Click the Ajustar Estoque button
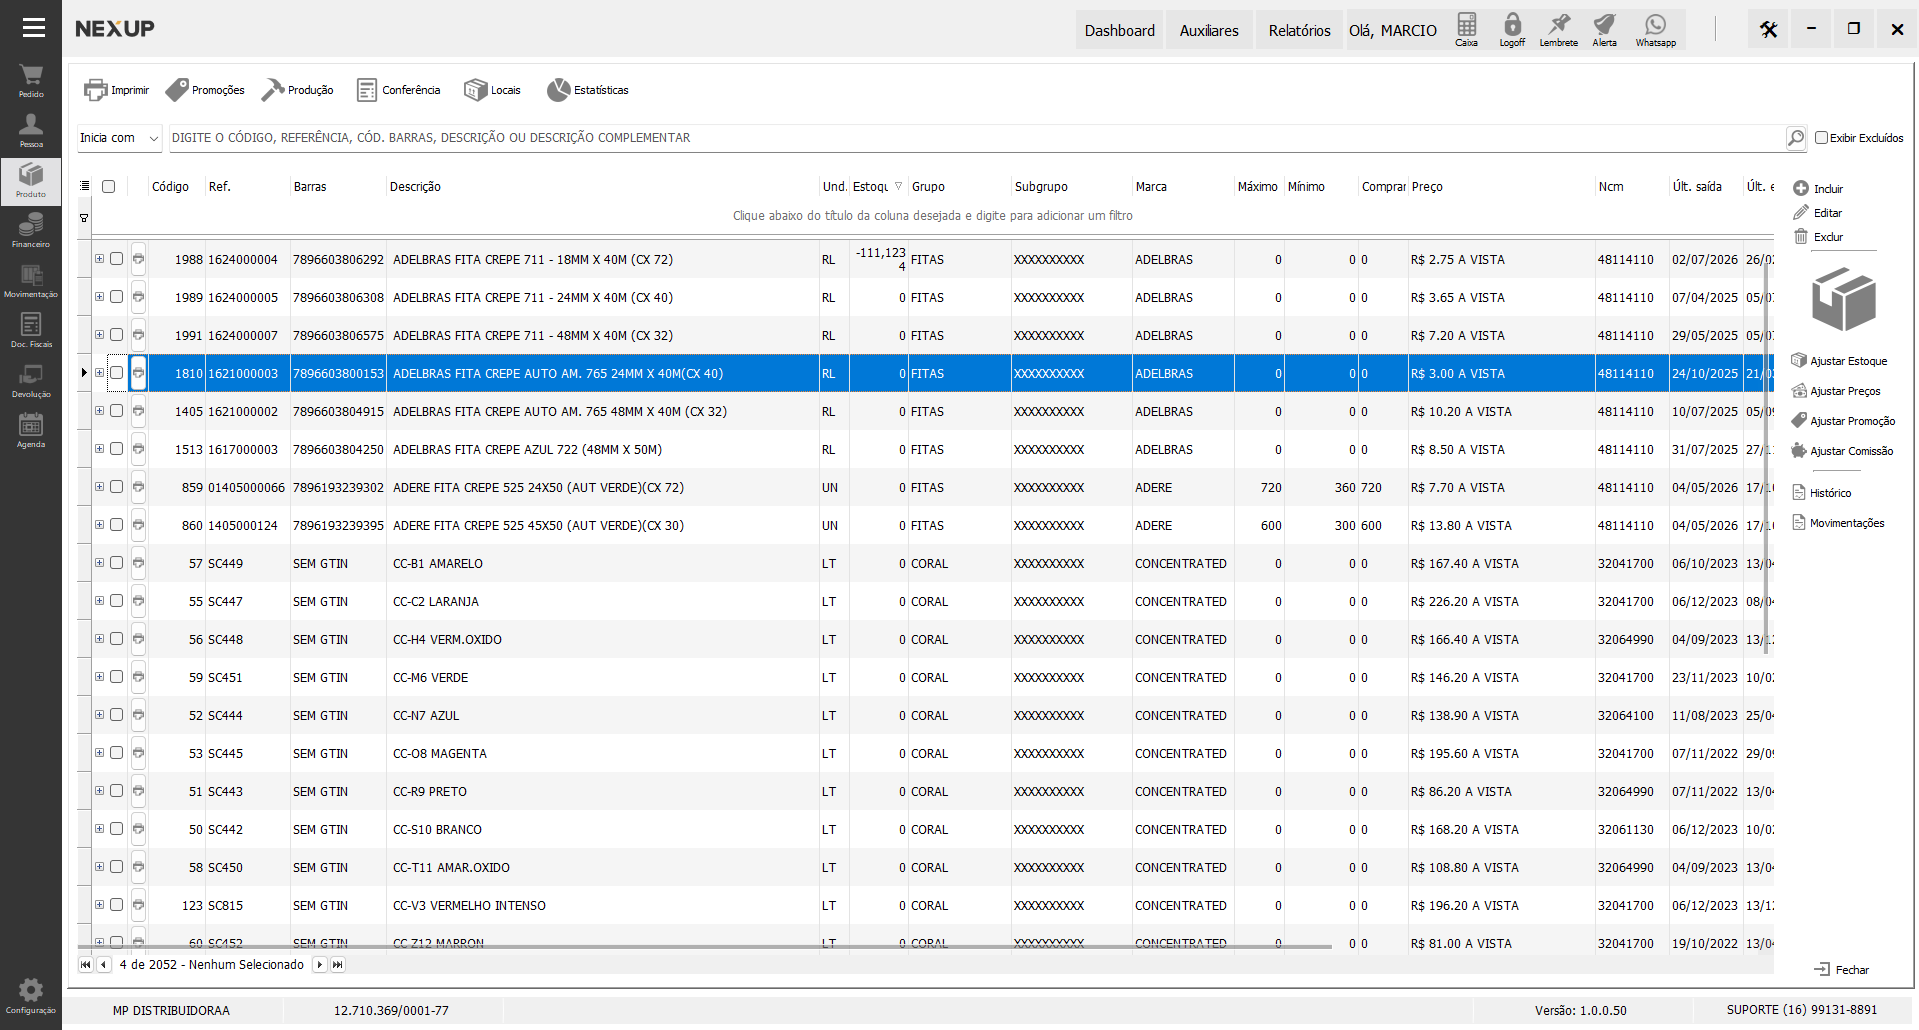The image size is (1919, 1030). coord(1839,361)
